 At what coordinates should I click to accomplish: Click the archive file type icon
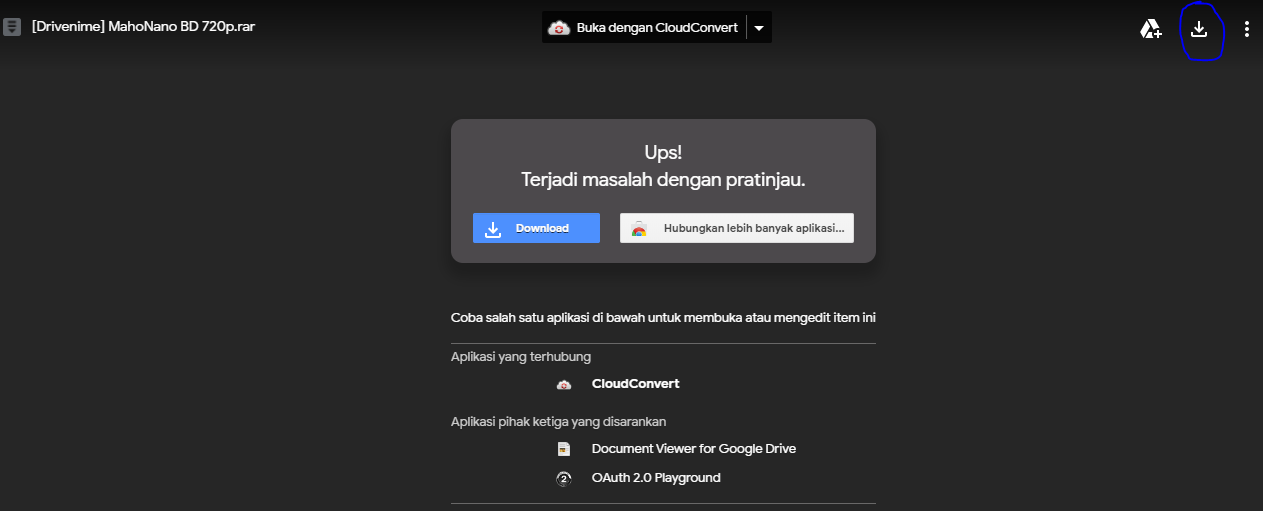tap(12, 27)
